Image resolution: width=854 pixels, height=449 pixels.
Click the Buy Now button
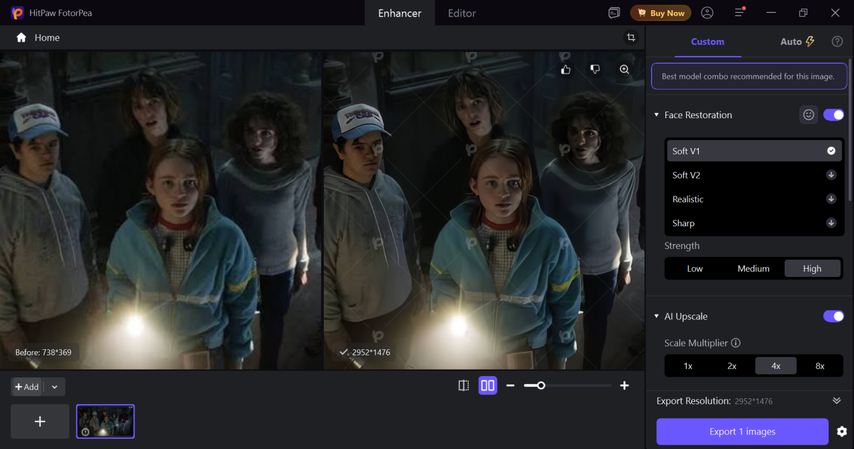661,13
